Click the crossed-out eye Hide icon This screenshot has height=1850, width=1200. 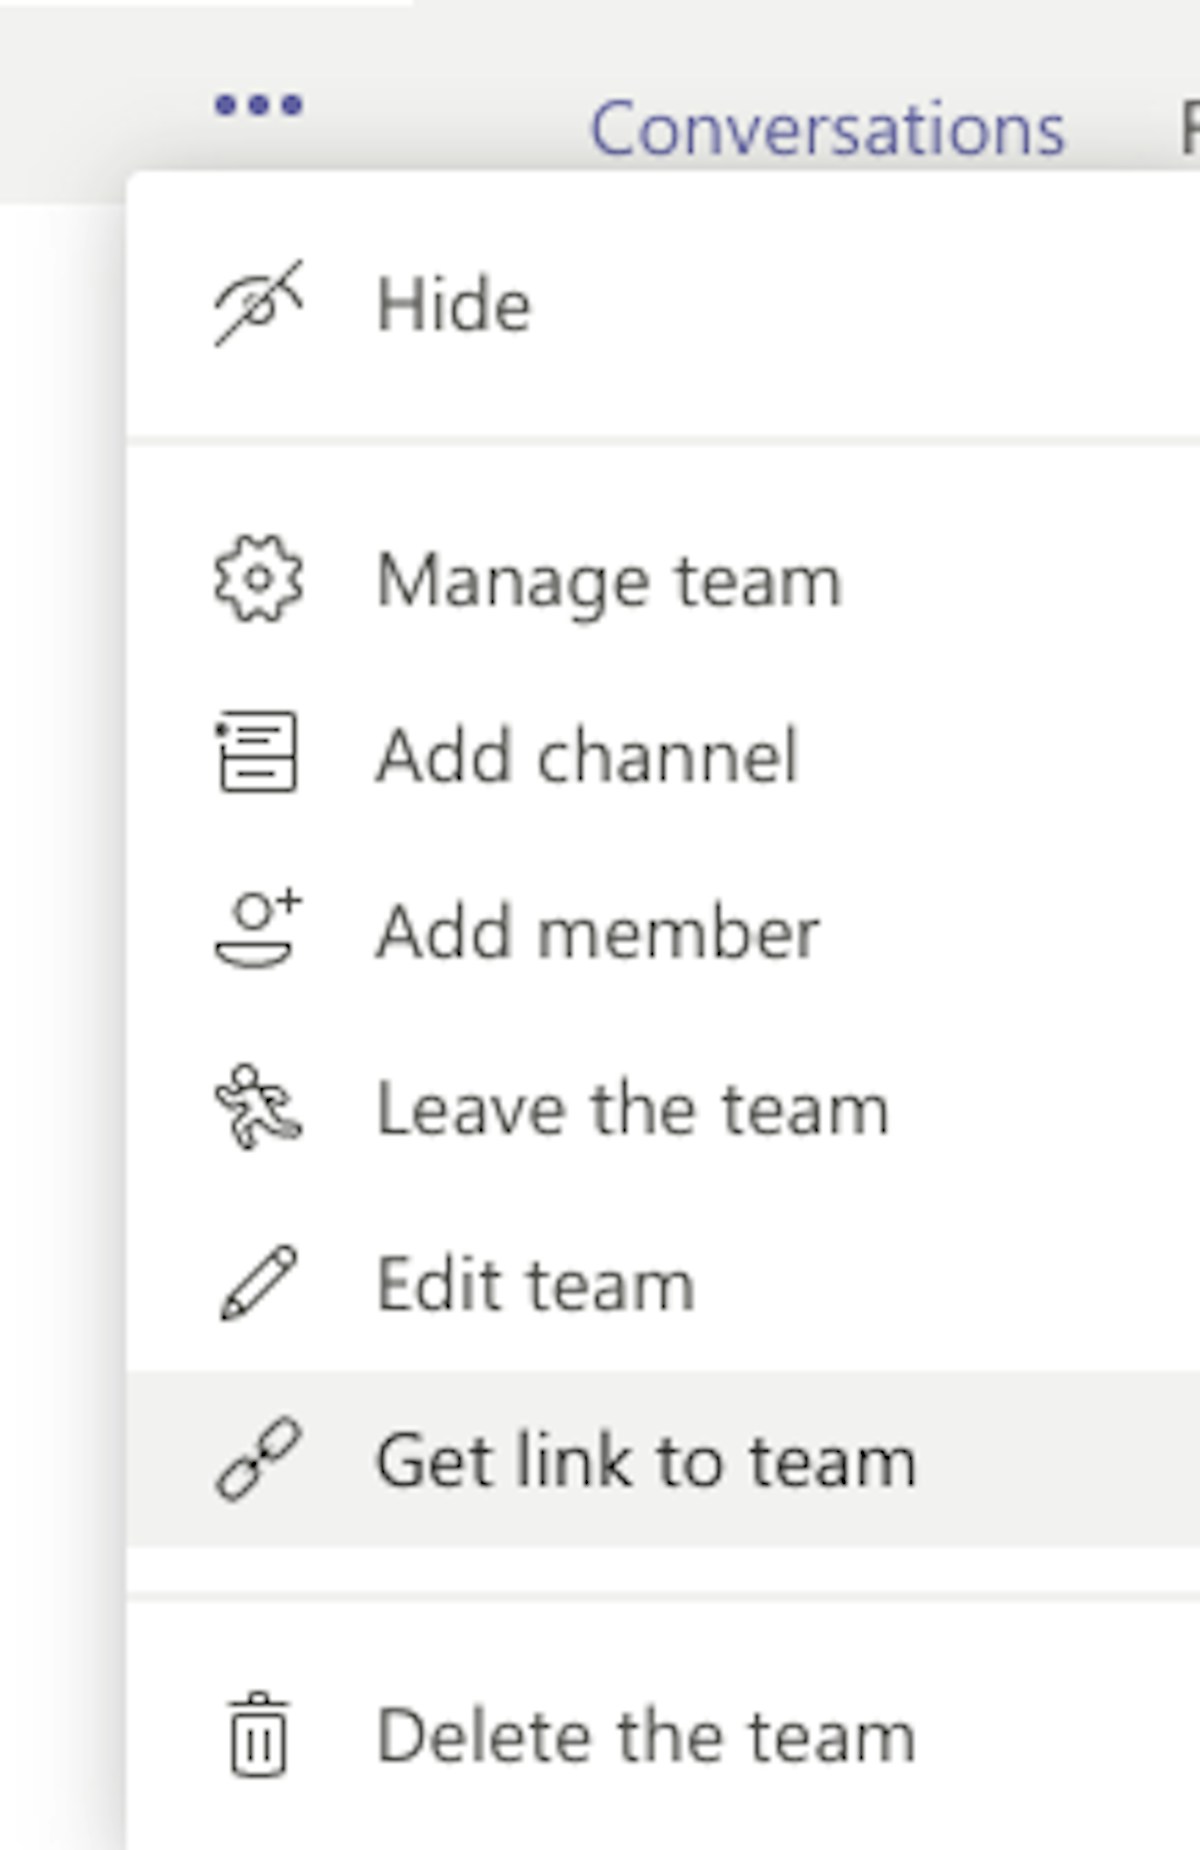(x=258, y=303)
